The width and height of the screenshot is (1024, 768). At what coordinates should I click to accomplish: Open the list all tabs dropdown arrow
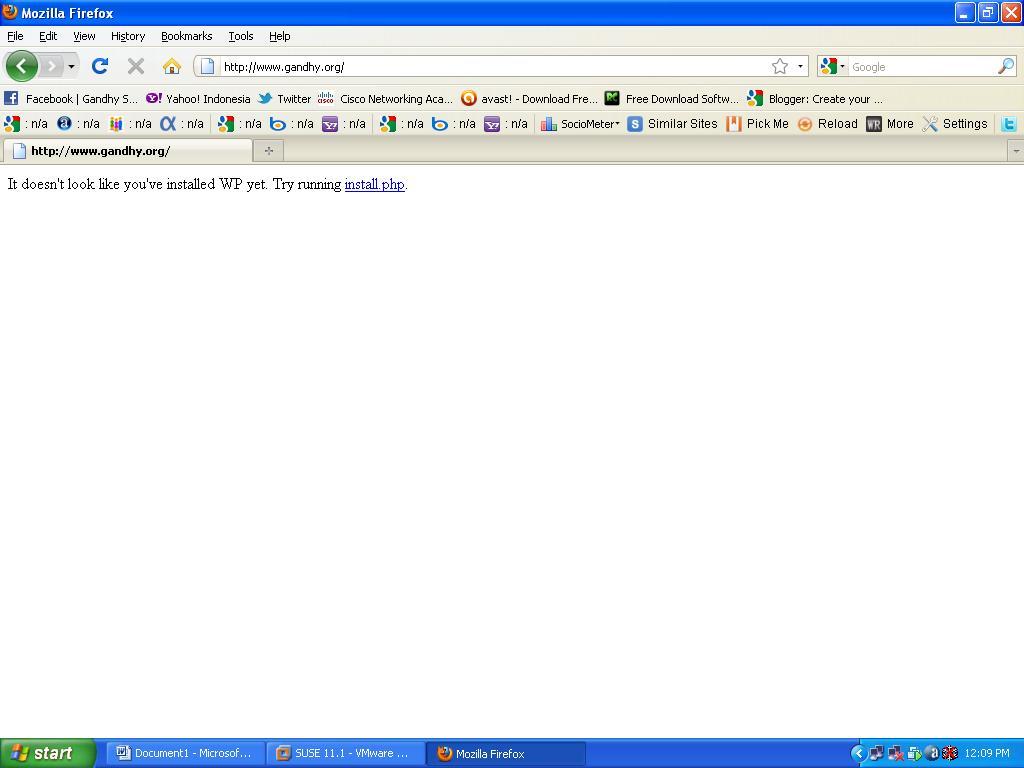(1016, 151)
